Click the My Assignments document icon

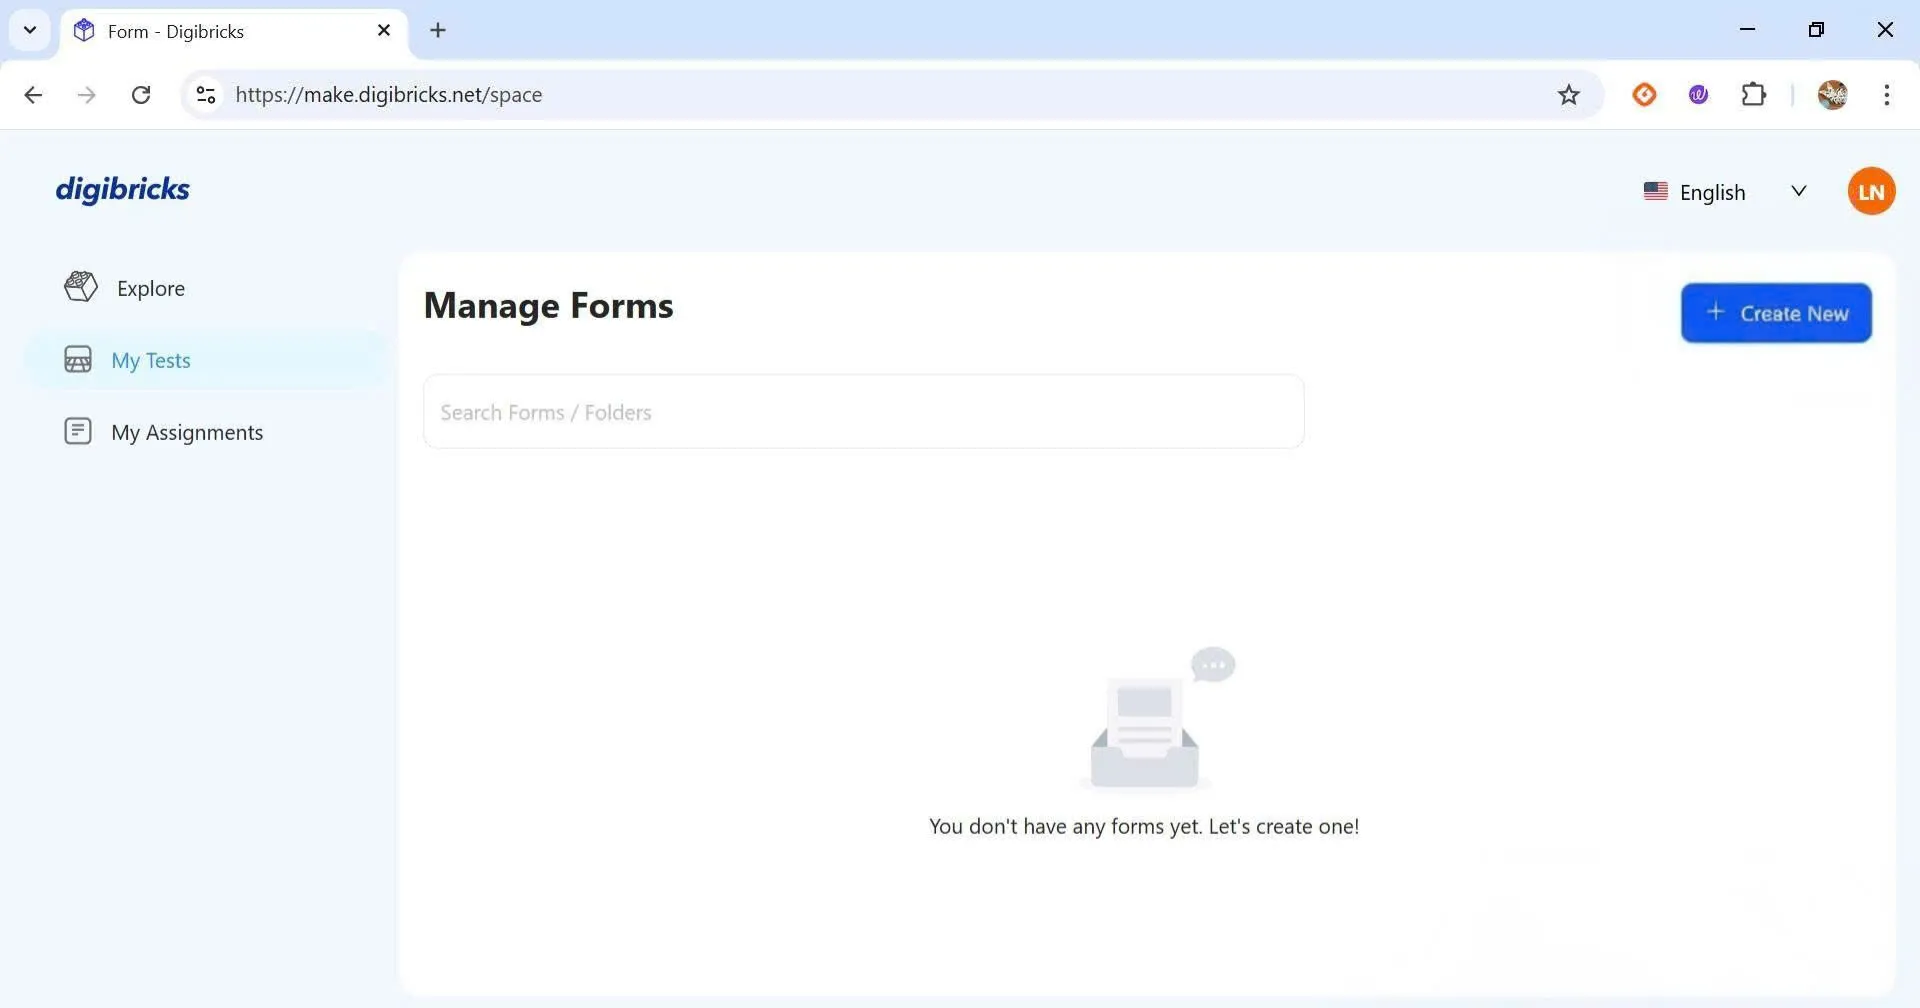point(78,431)
